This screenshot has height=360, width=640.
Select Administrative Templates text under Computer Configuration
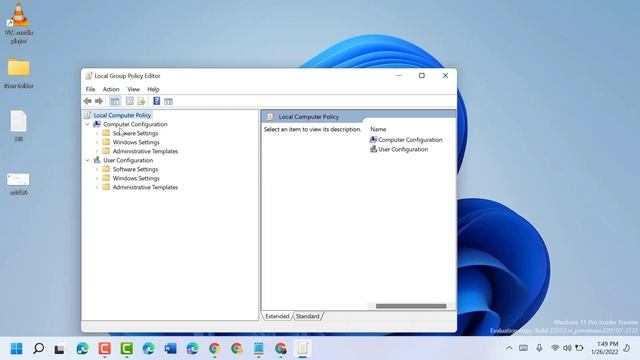click(x=145, y=151)
